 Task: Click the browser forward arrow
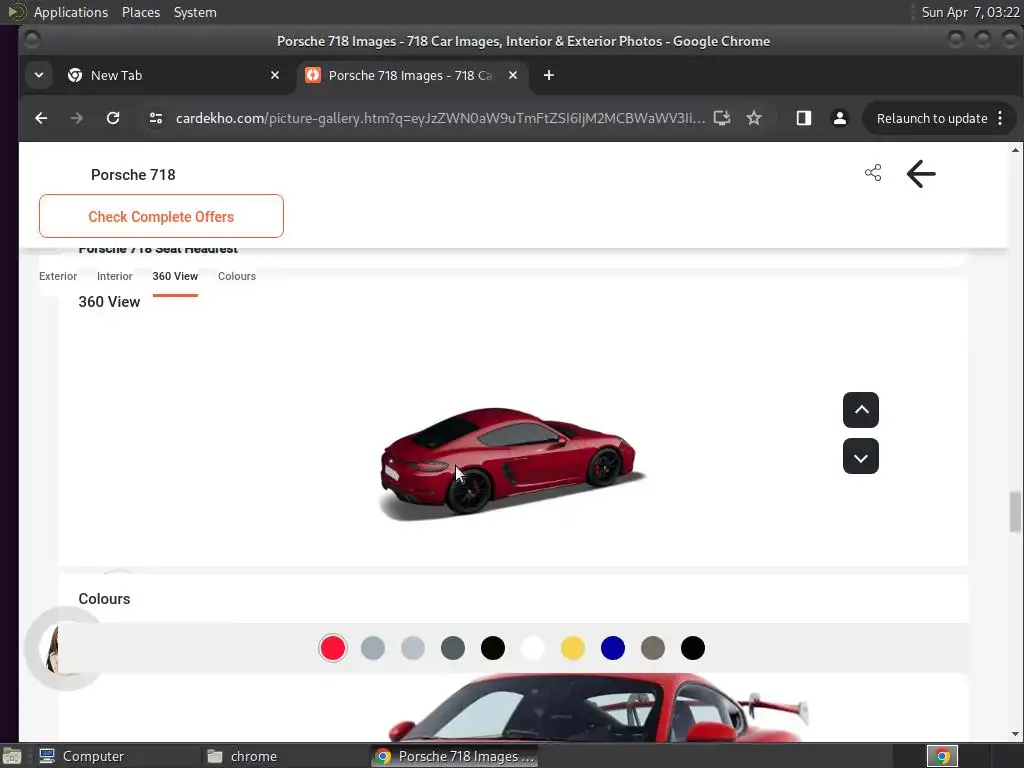point(76,118)
